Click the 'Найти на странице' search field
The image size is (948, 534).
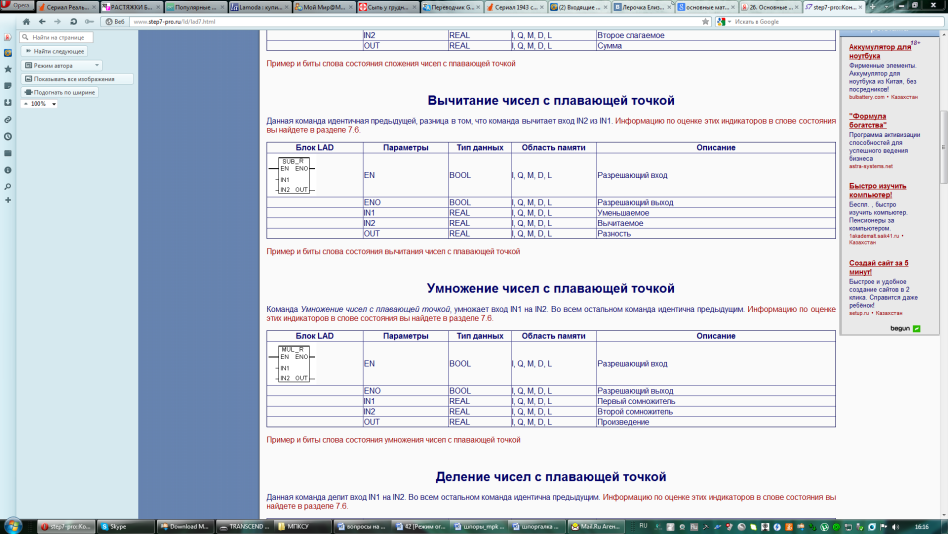tap(56, 37)
